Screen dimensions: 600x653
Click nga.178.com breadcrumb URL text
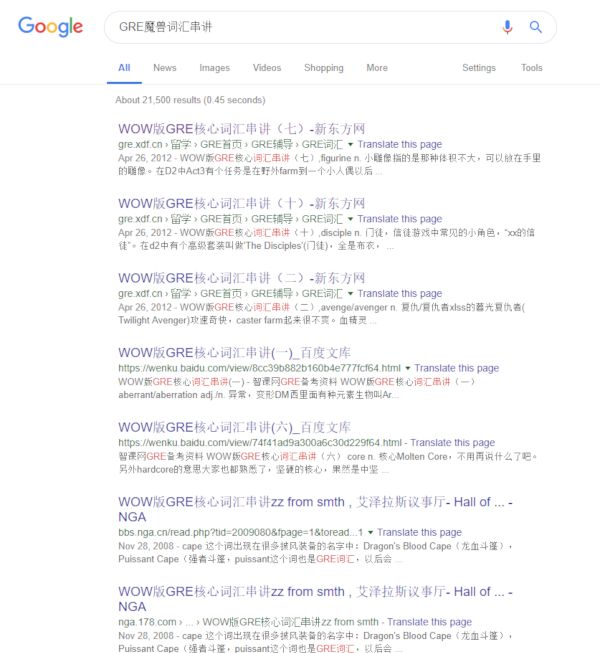[x=249, y=622]
